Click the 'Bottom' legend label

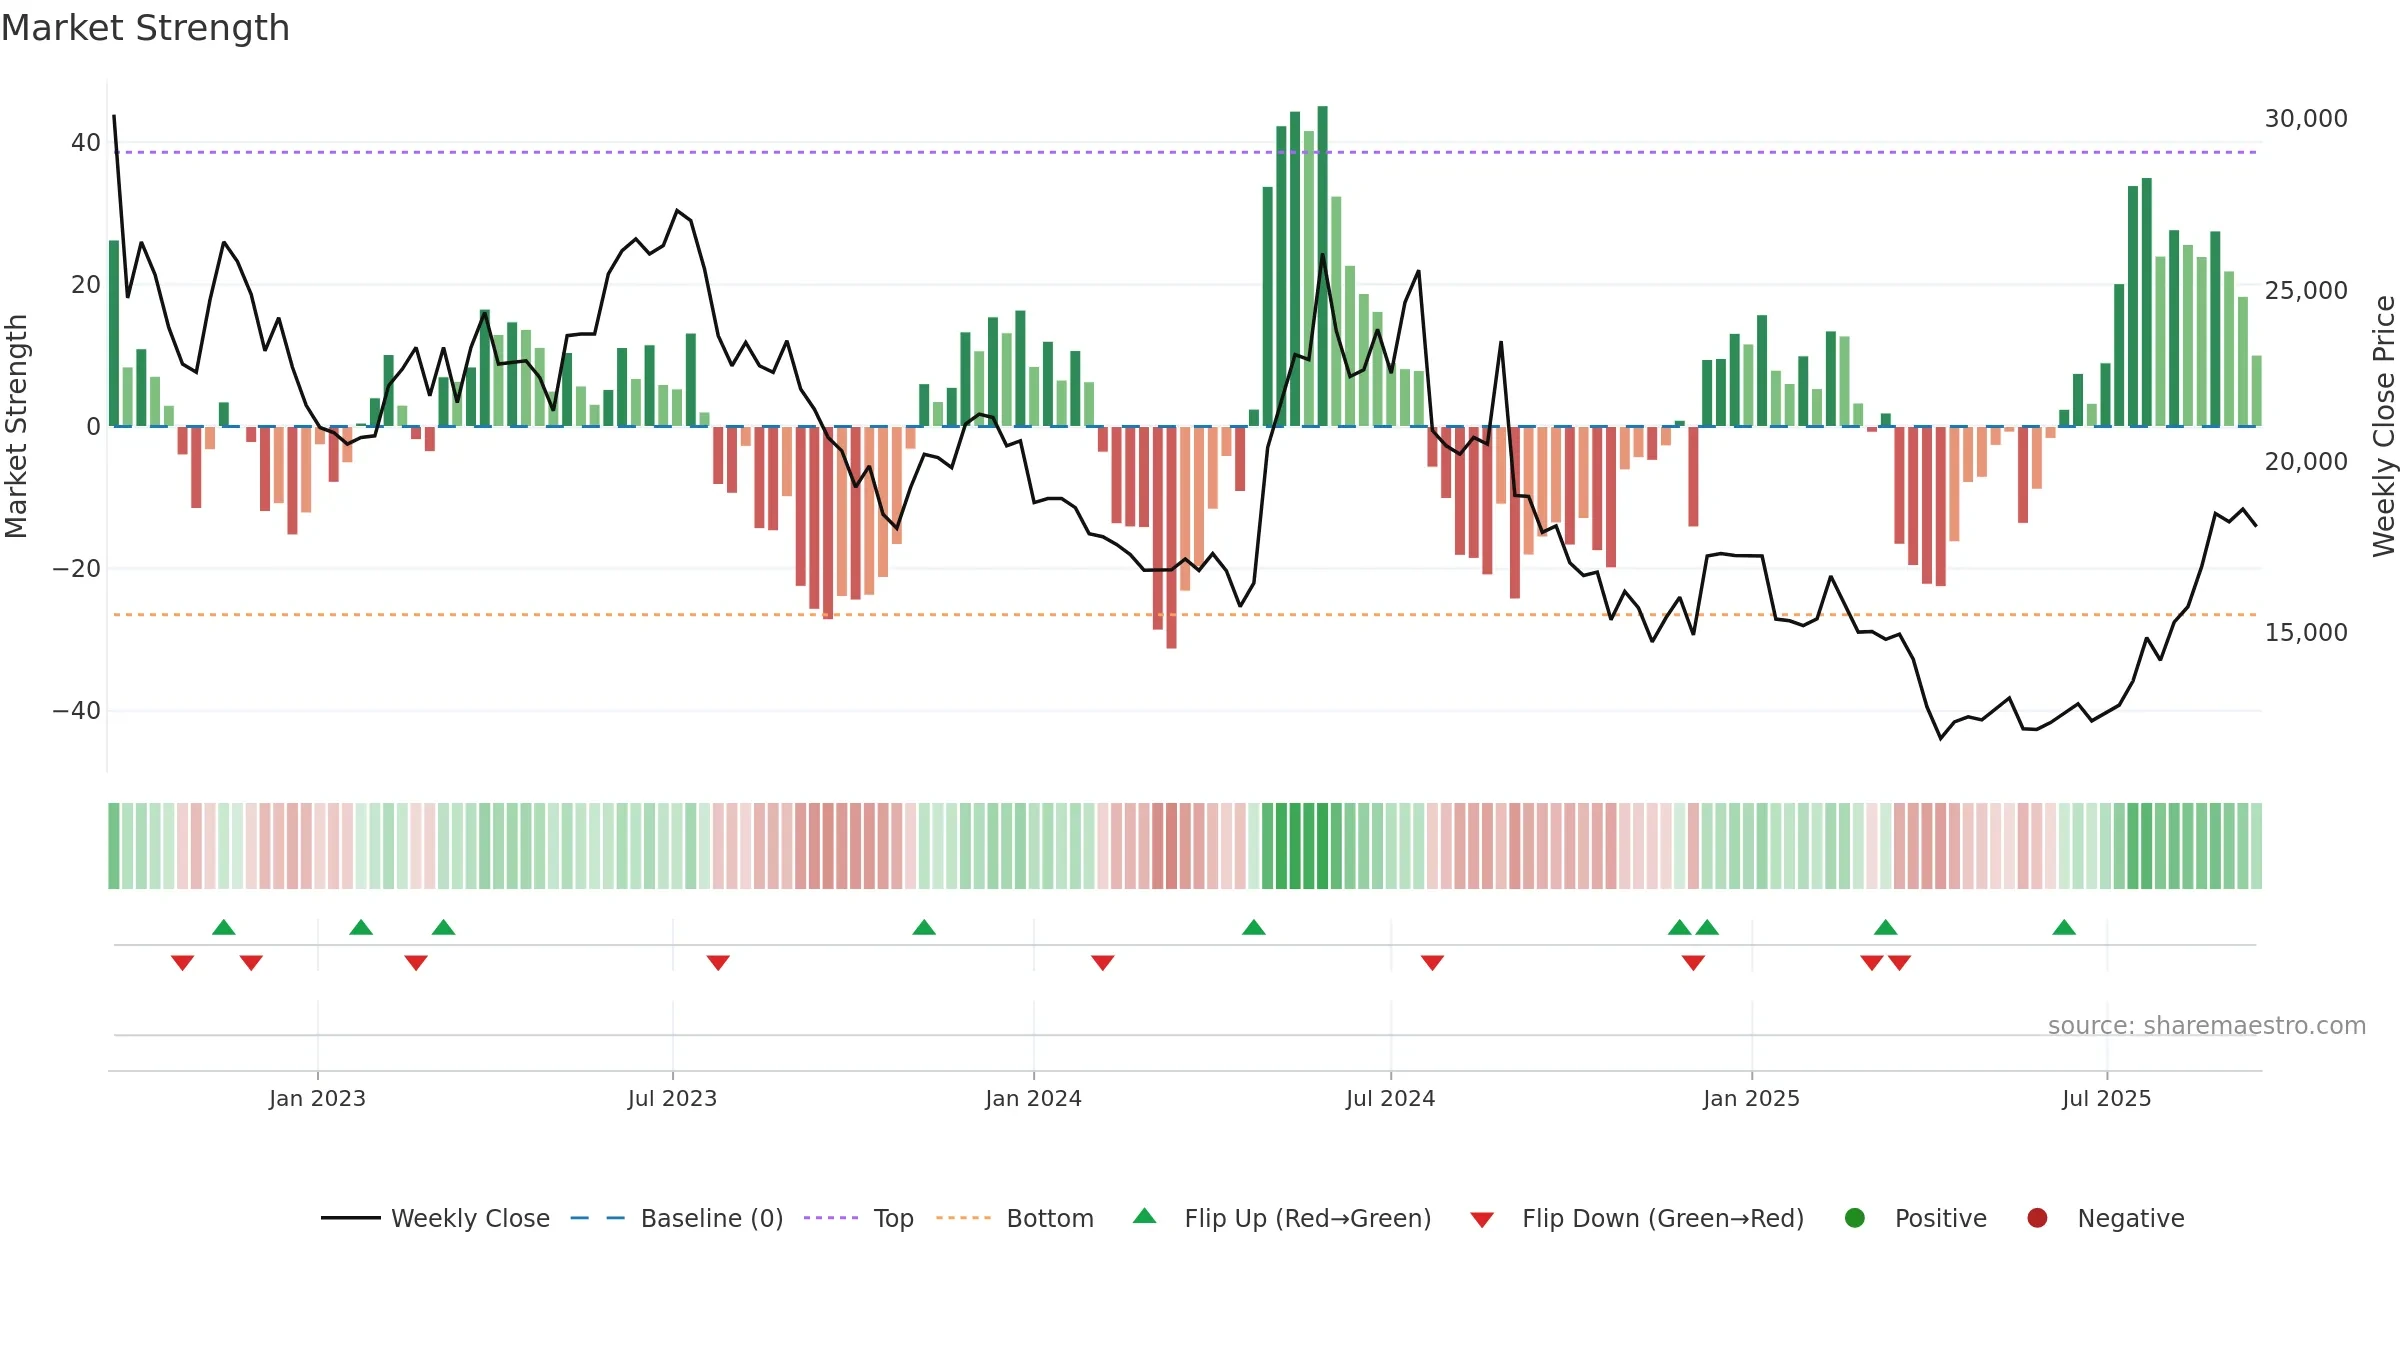[1050, 1219]
